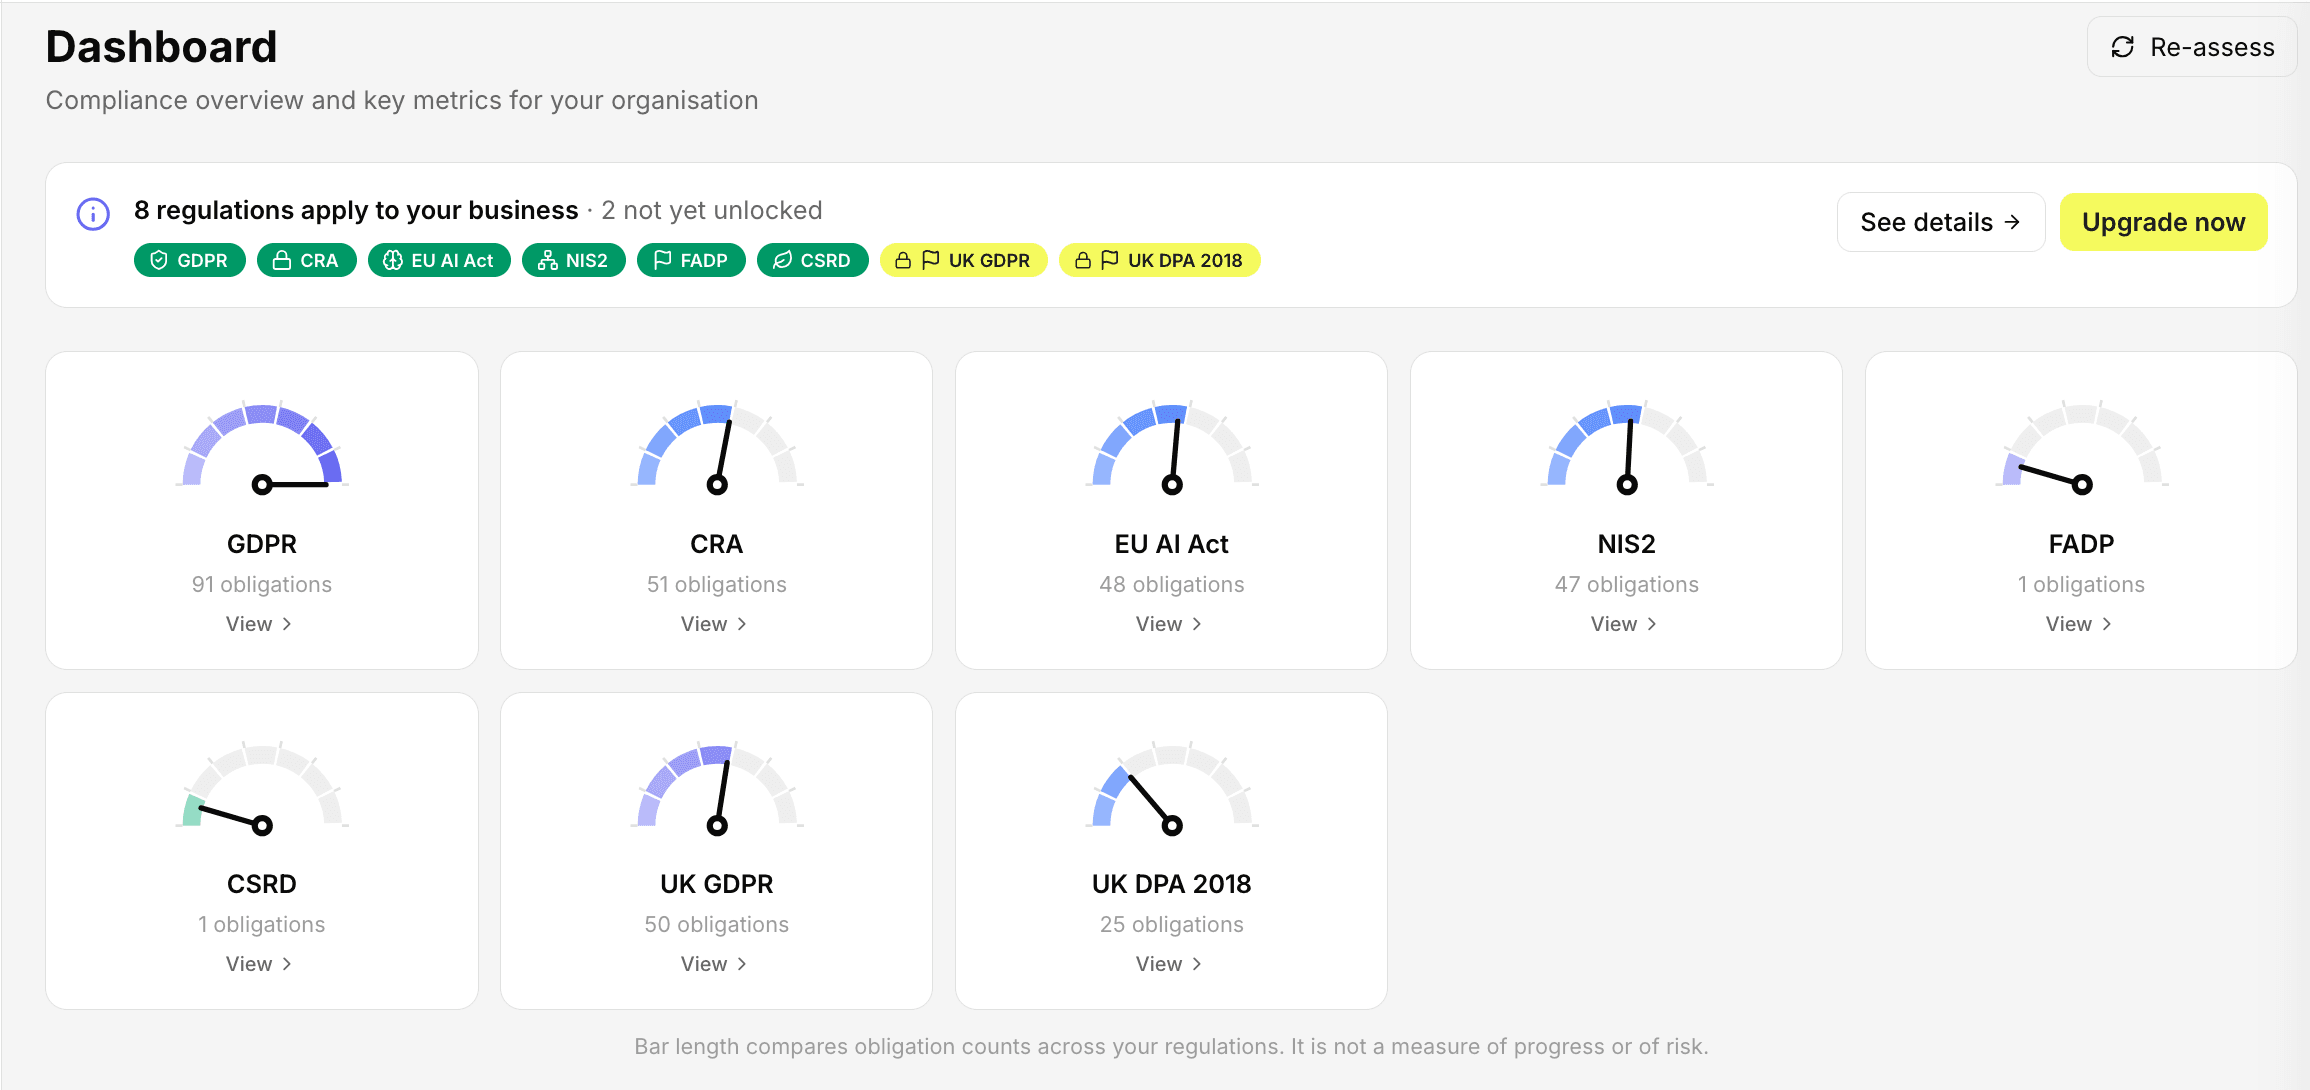Click the arrow icon in See details
Image resolution: width=2310 pixels, height=1090 pixels.
coord(2013,222)
